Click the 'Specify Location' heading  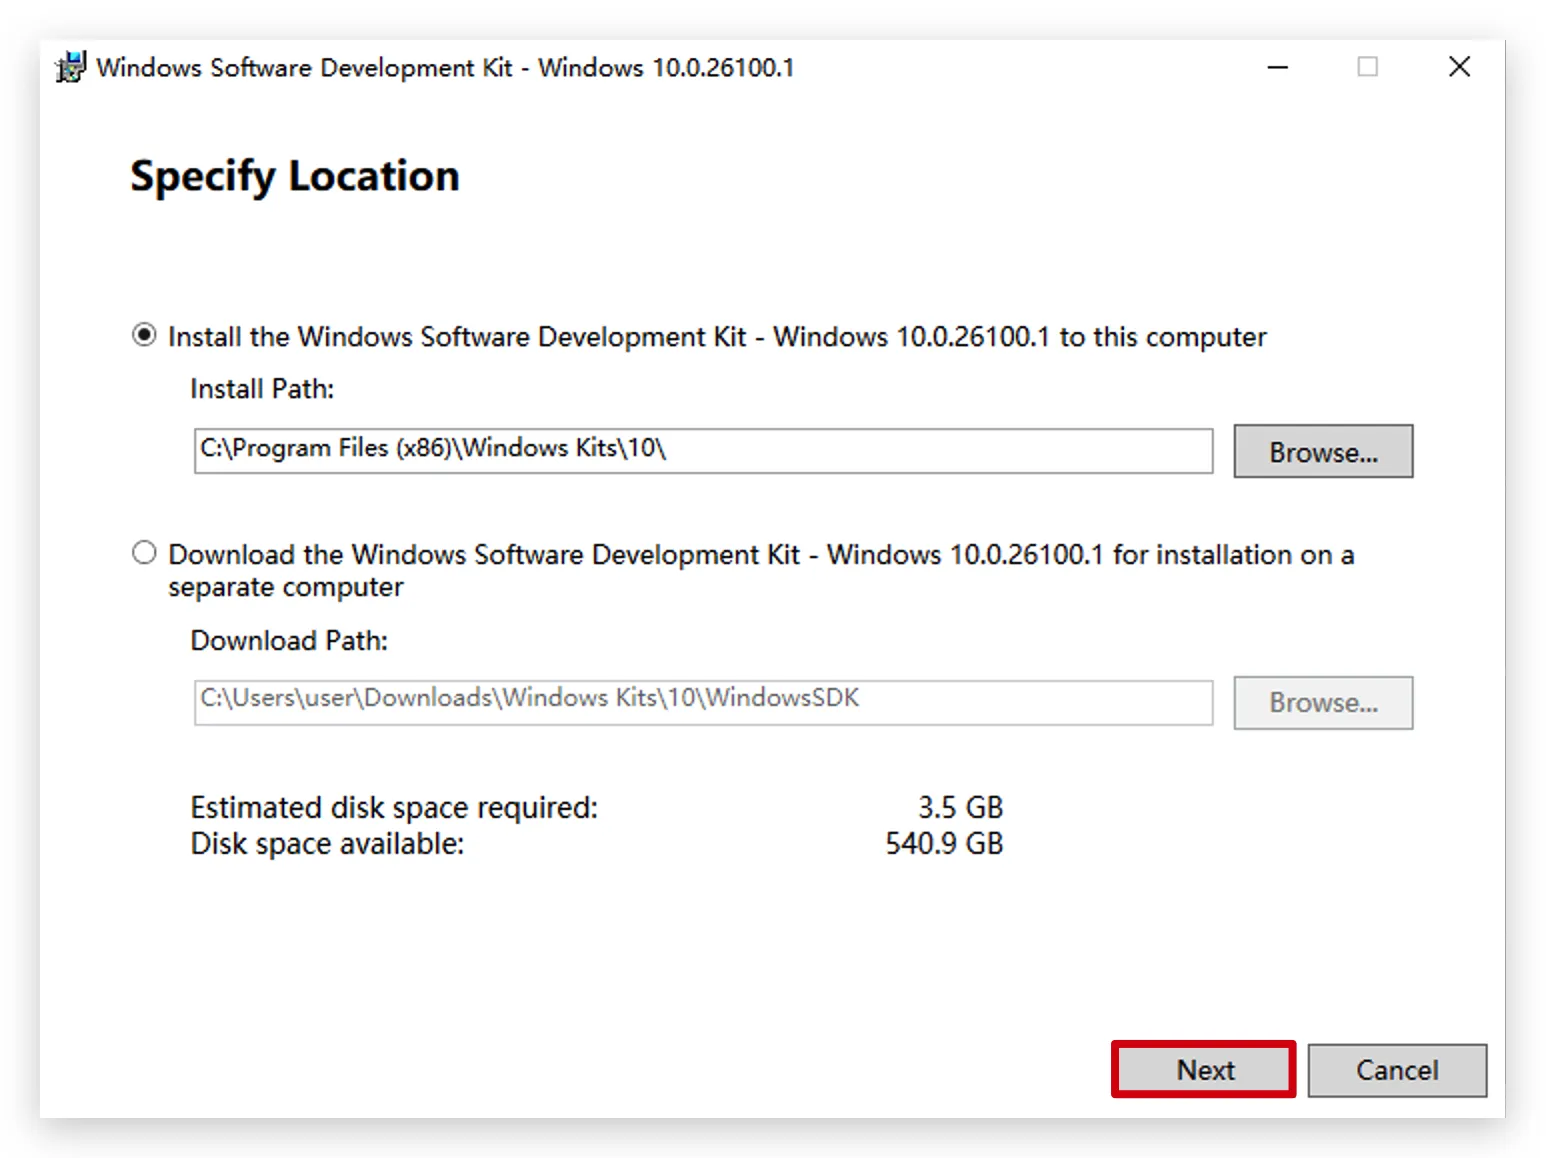(295, 177)
